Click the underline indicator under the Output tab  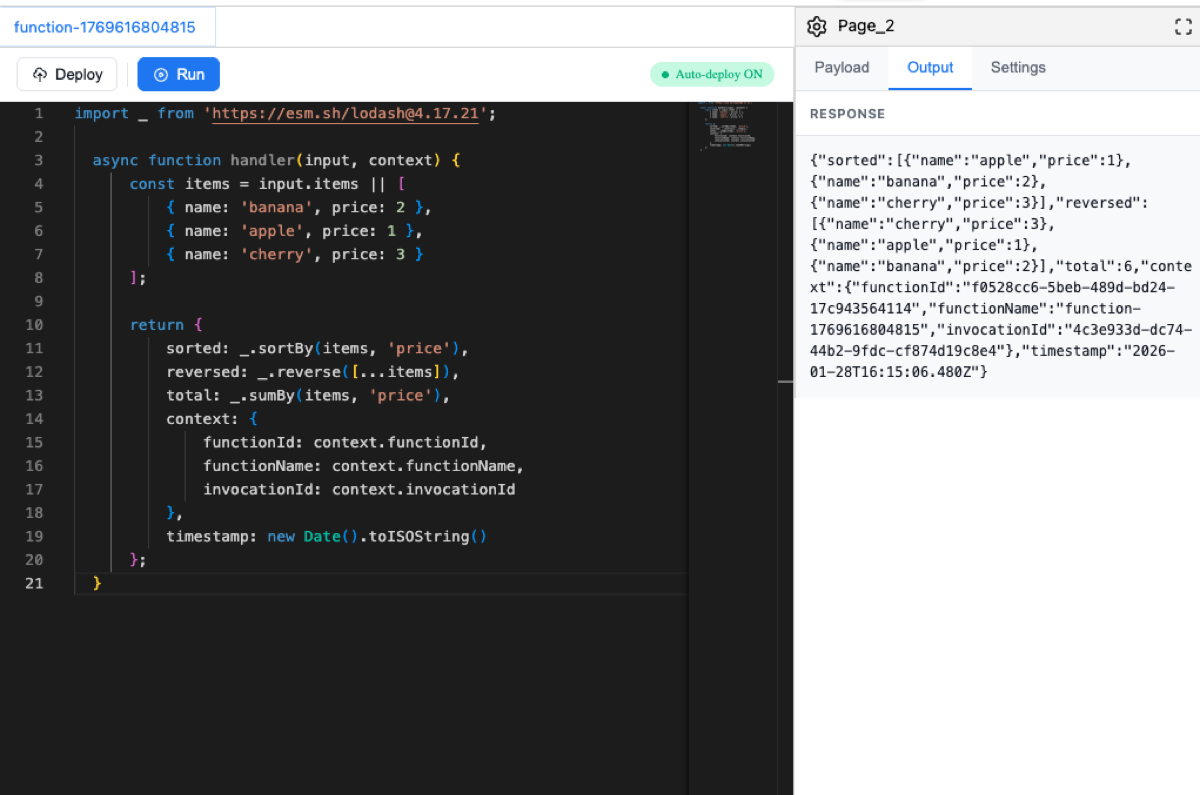pyautogui.click(x=929, y=89)
